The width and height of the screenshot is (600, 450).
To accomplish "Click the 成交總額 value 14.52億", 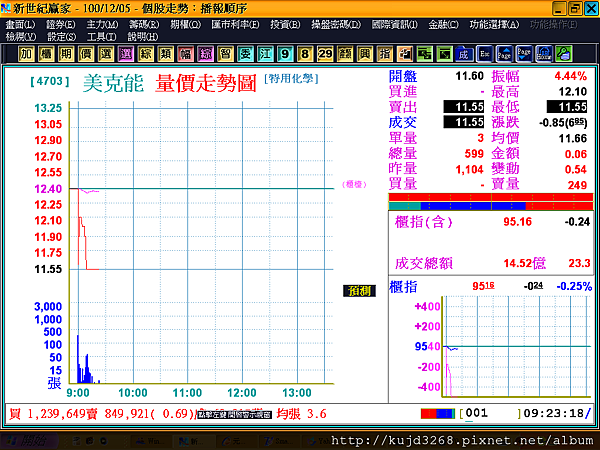I will [524, 263].
